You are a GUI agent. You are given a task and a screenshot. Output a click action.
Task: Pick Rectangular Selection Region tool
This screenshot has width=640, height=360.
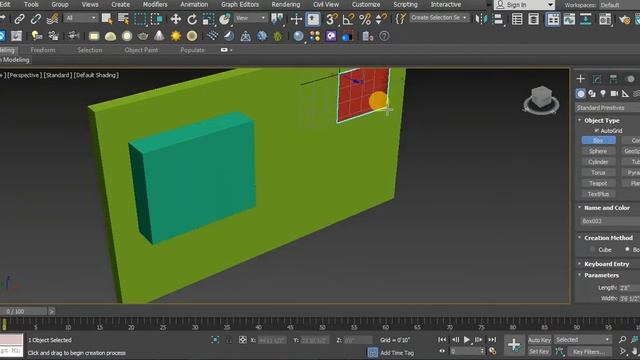140,19
